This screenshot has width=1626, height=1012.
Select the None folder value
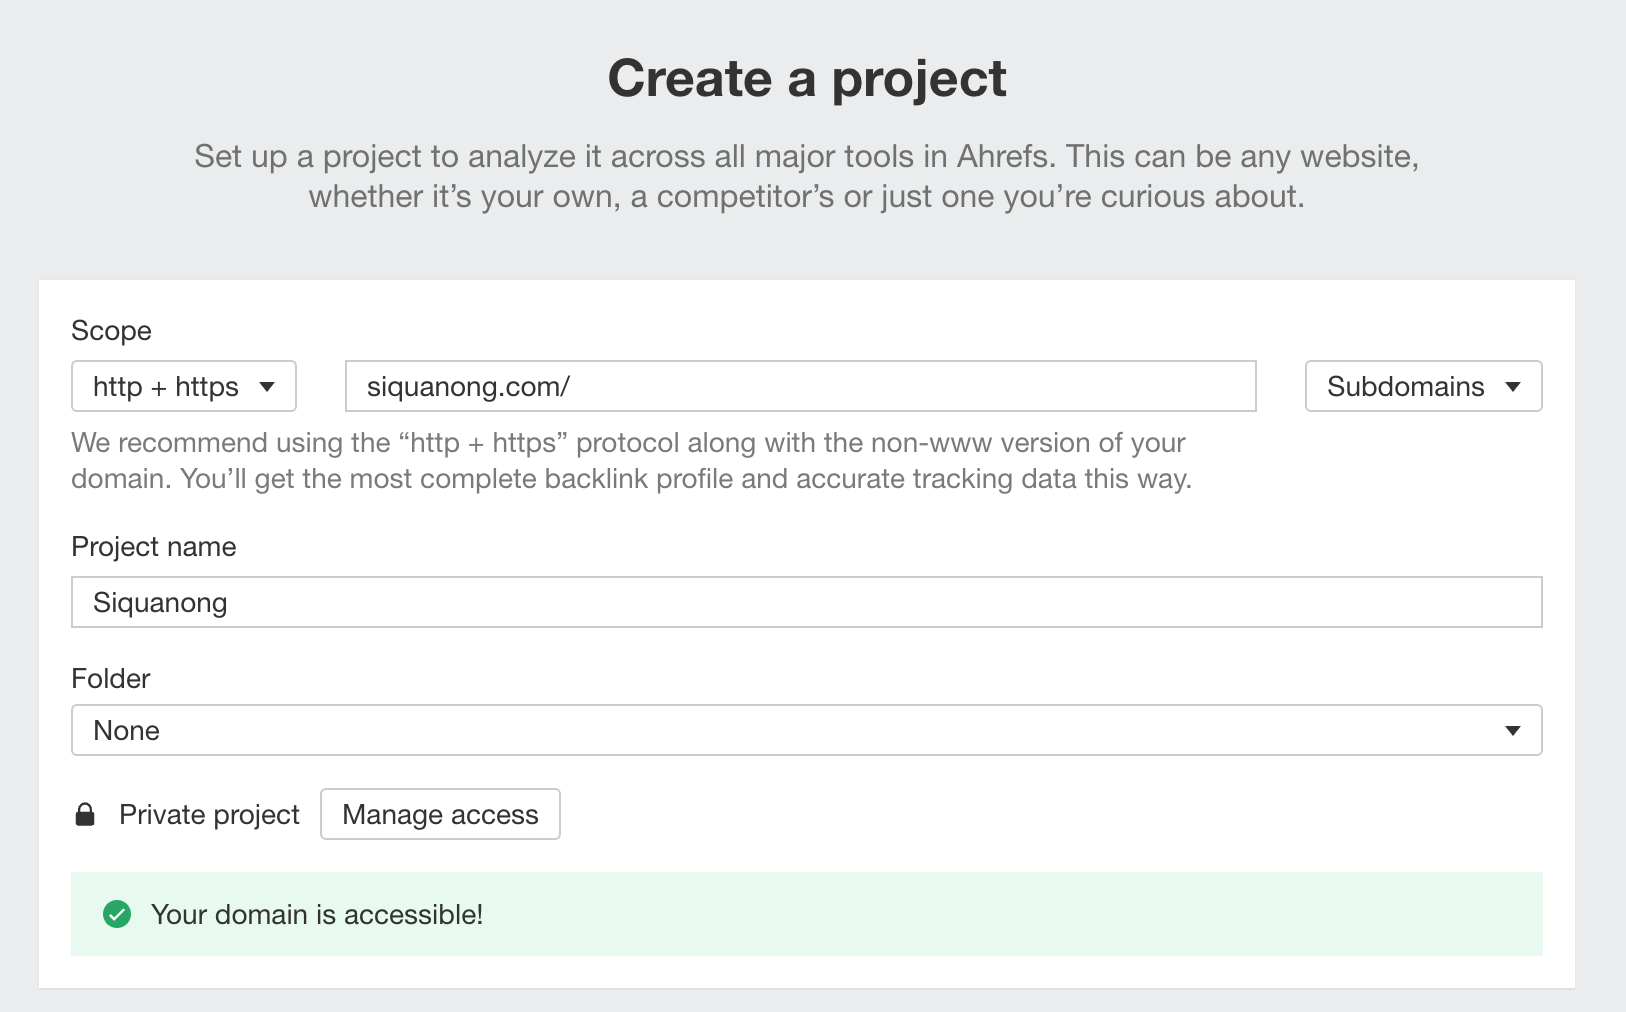pos(126,730)
